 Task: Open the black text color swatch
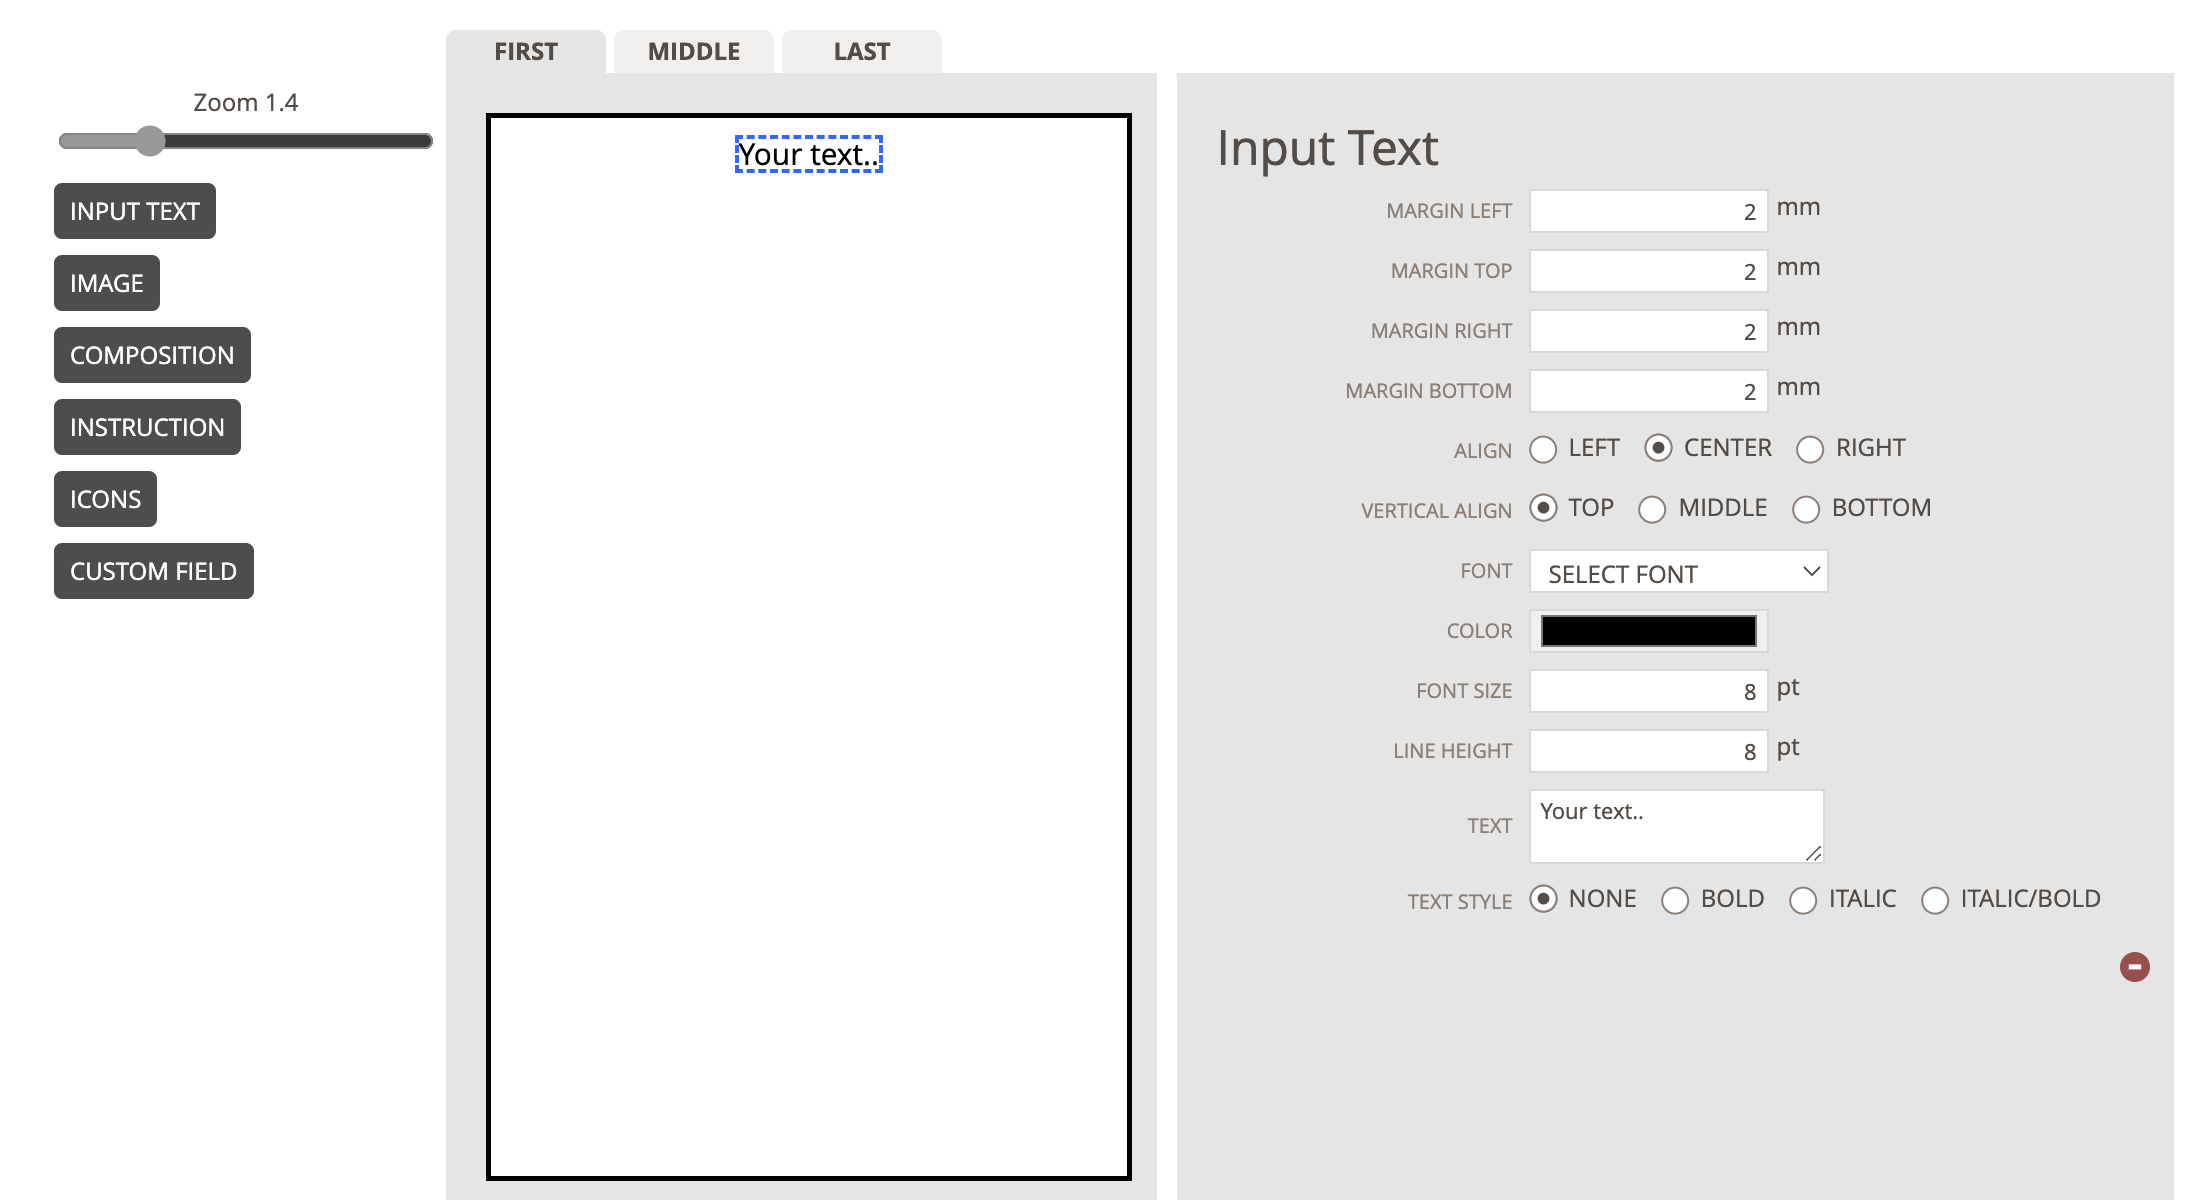tap(1648, 631)
